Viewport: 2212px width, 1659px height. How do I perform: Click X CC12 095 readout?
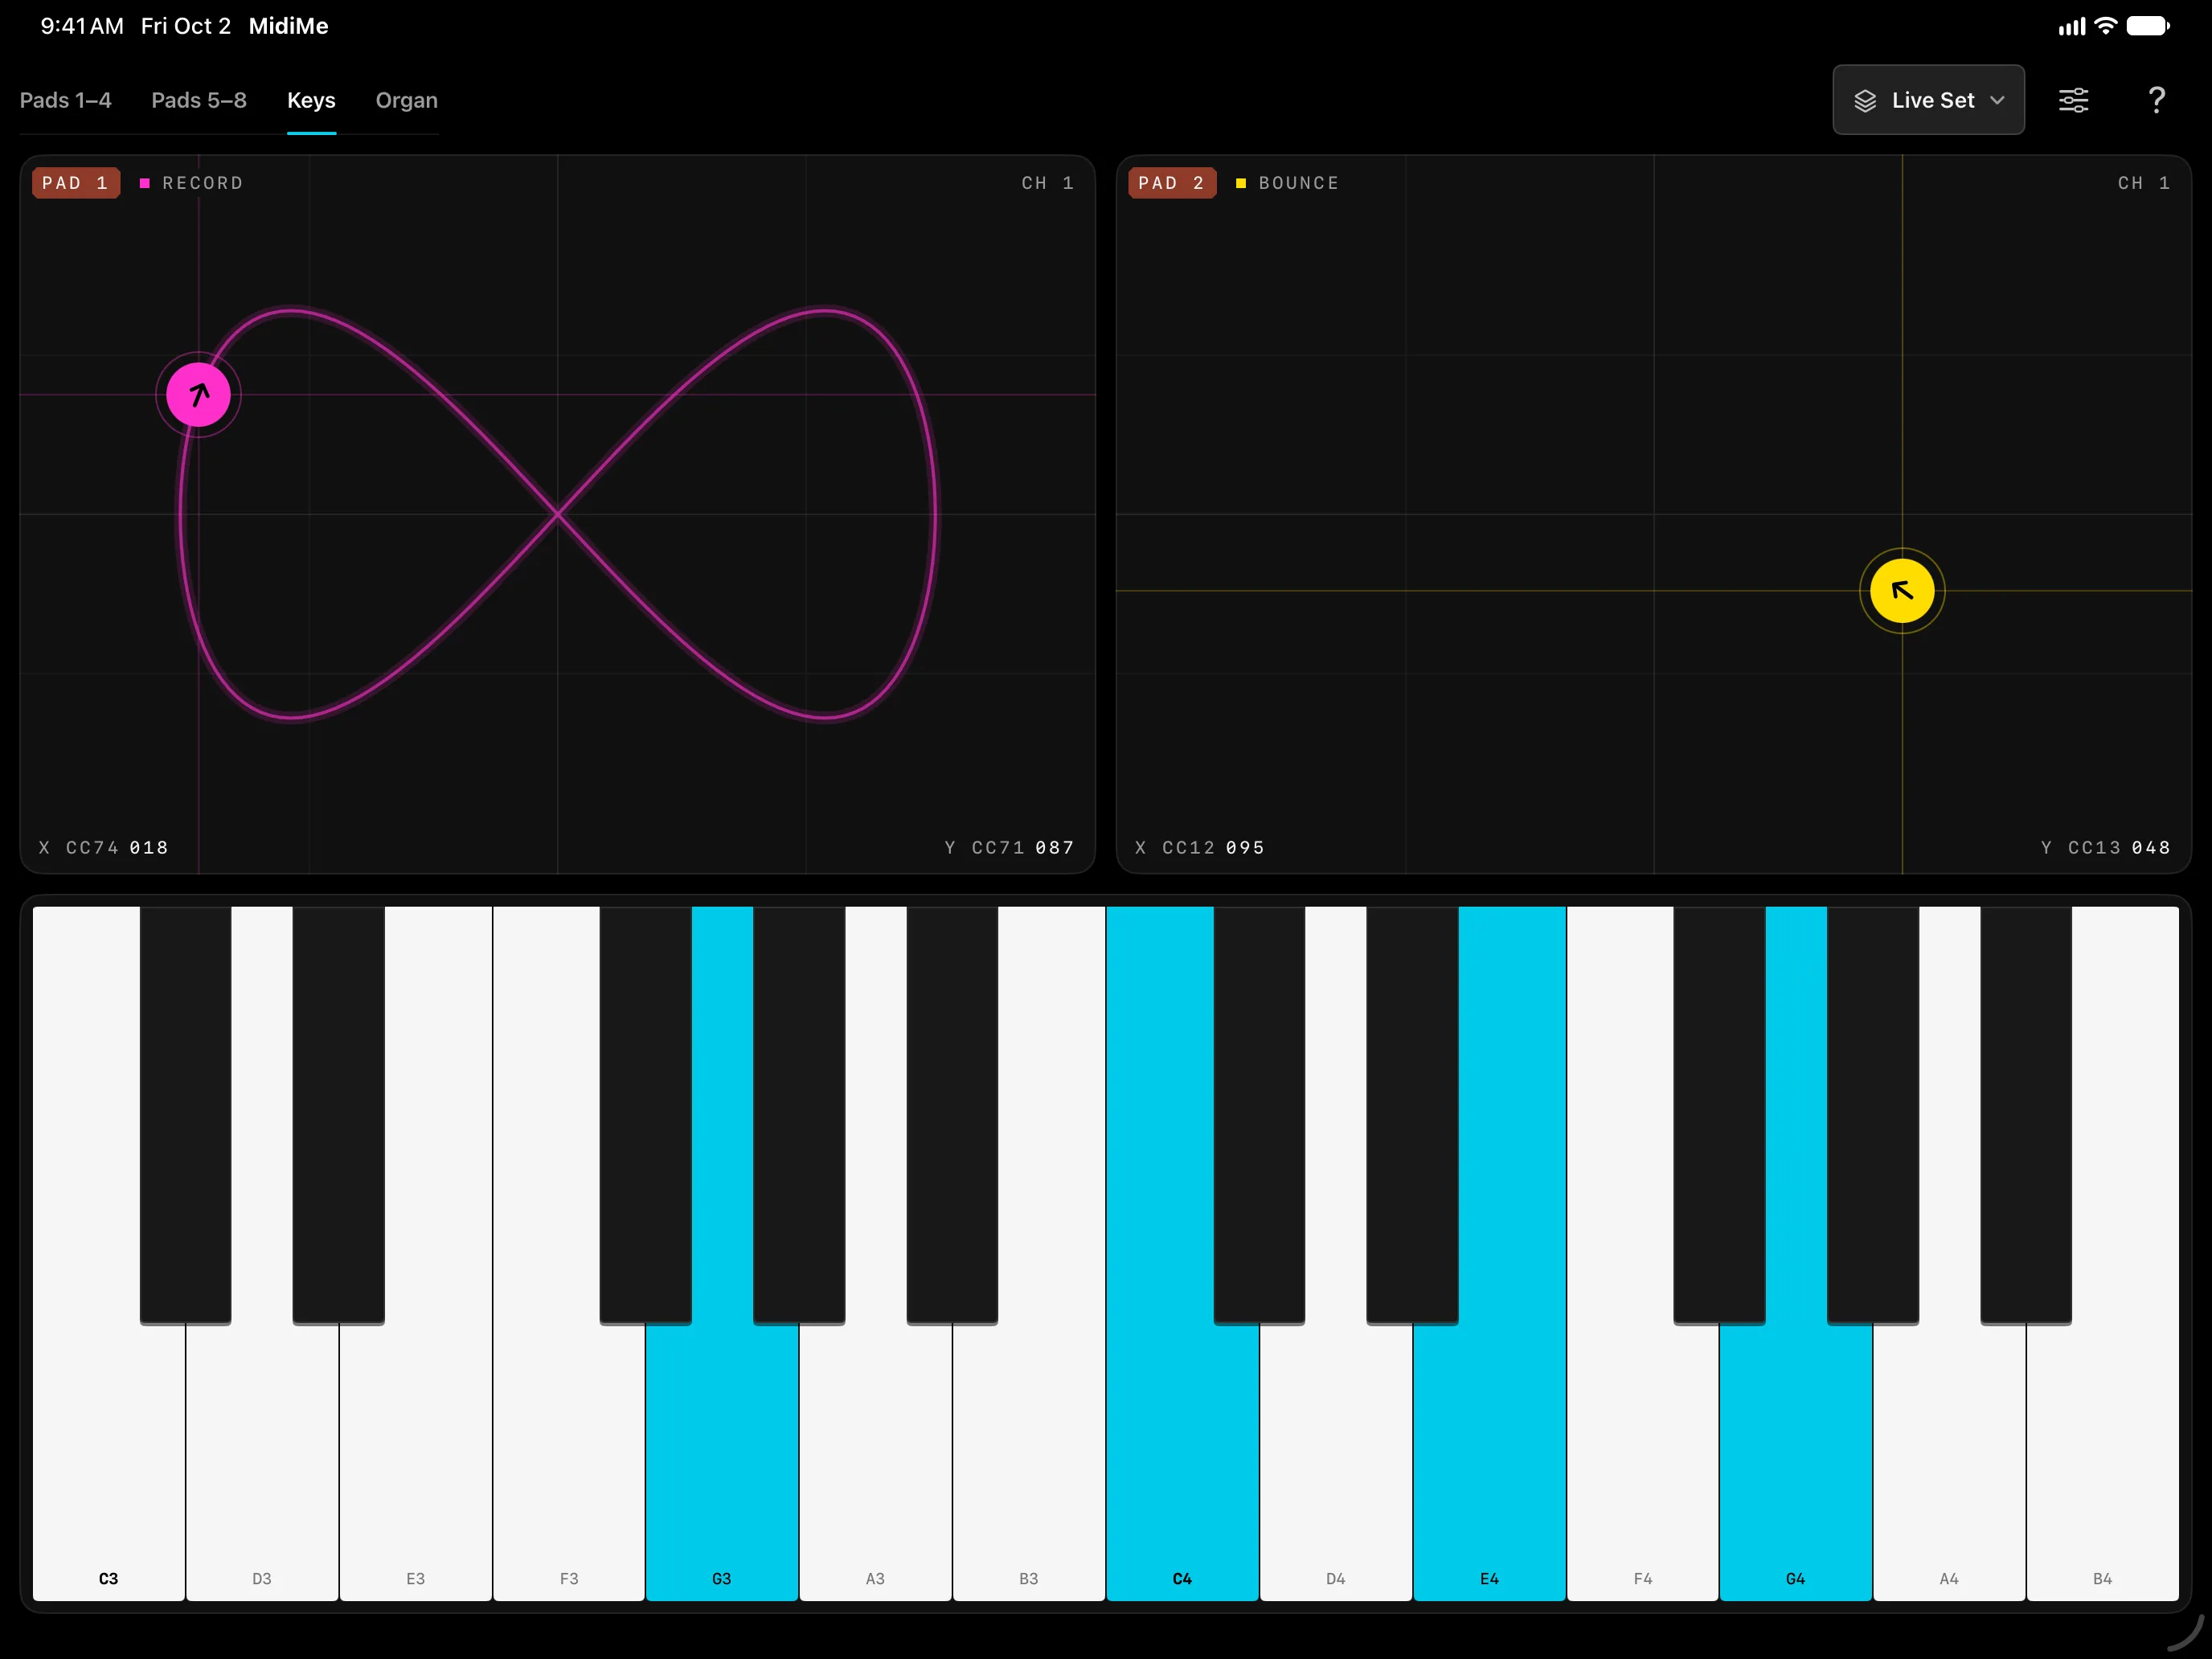click(x=1200, y=847)
